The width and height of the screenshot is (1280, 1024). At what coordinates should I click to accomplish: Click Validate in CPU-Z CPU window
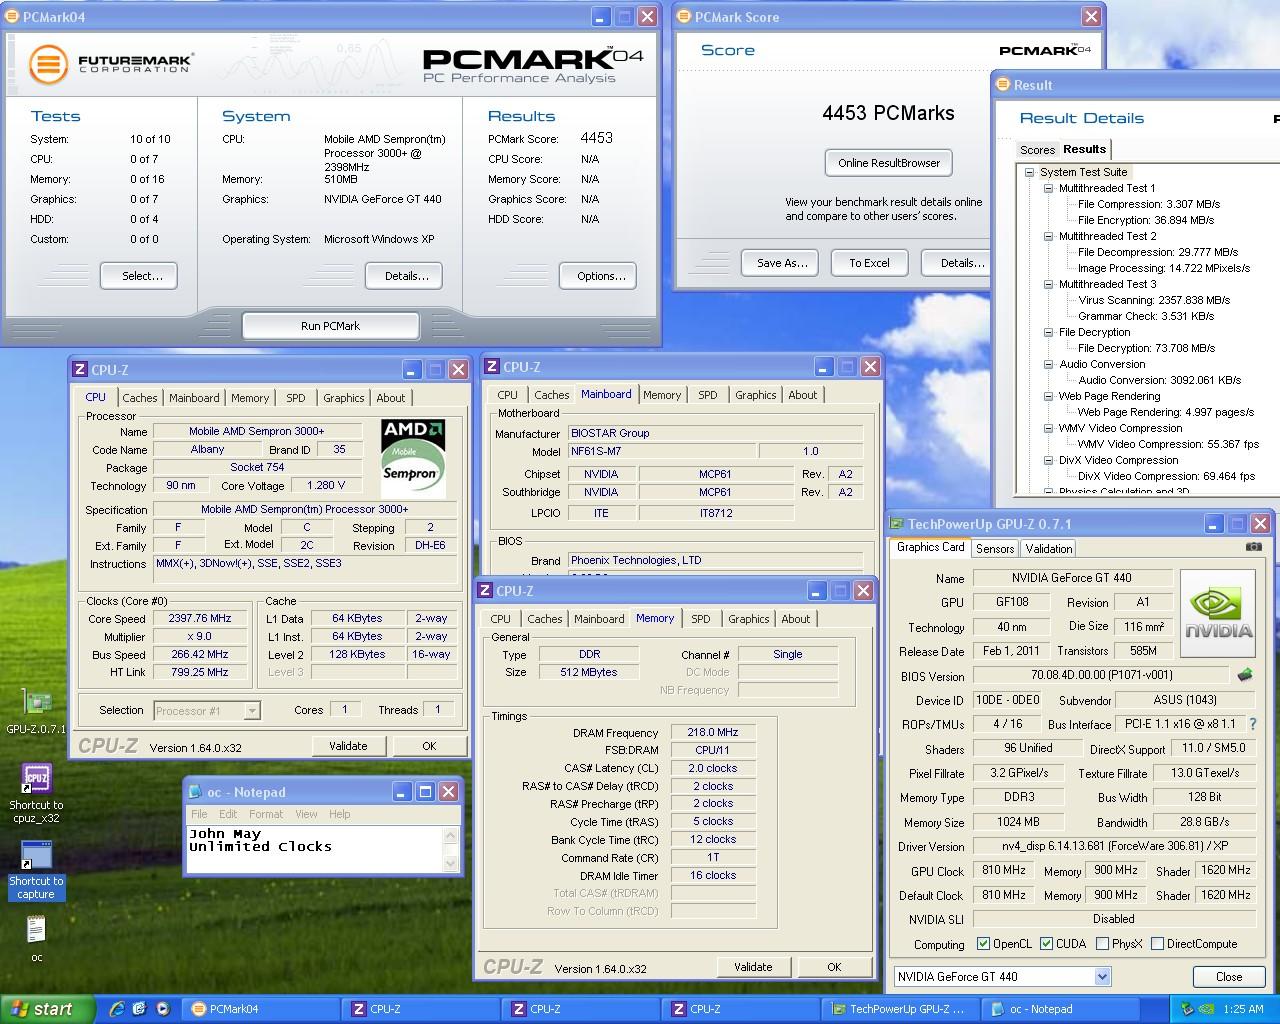click(348, 746)
